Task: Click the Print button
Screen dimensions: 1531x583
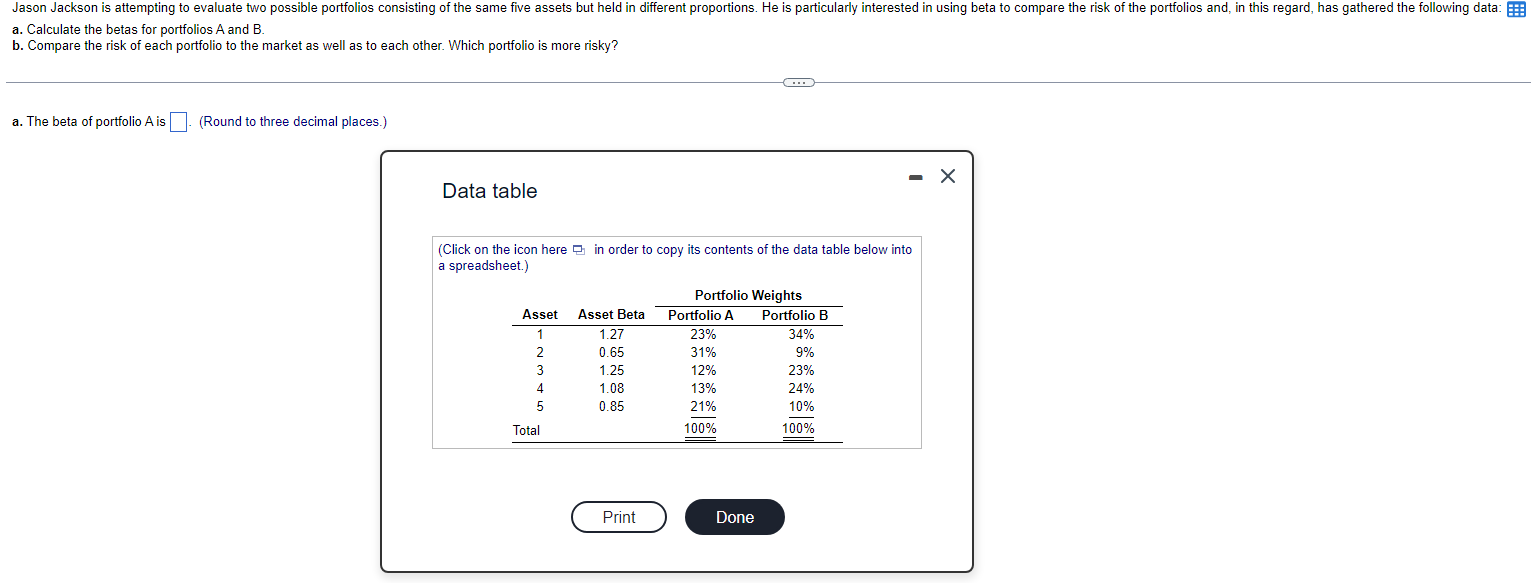Action: point(618,517)
